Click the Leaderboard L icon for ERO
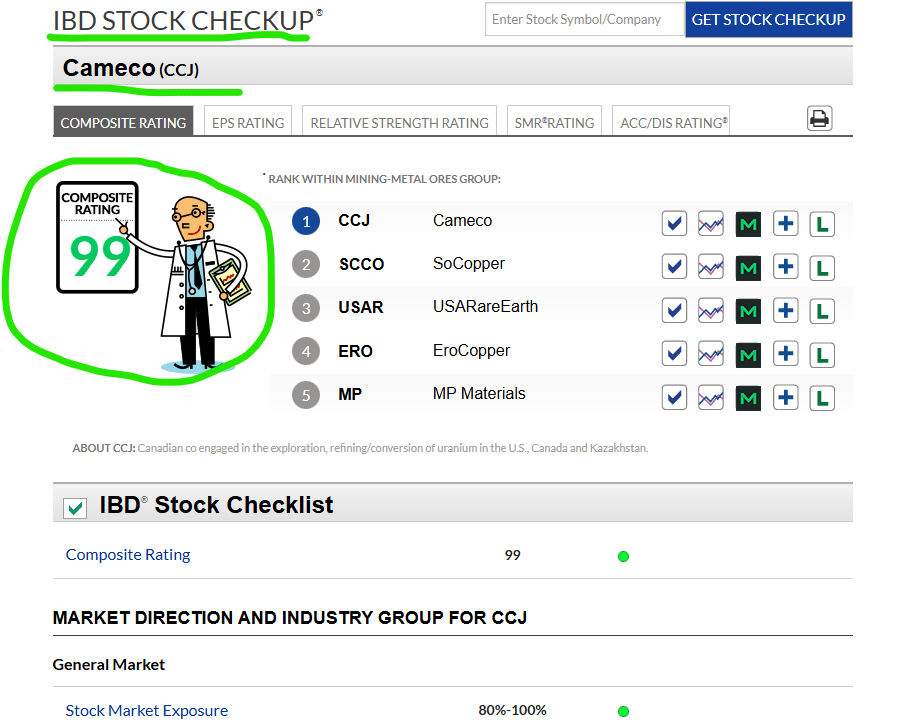902x723 pixels. 822,354
